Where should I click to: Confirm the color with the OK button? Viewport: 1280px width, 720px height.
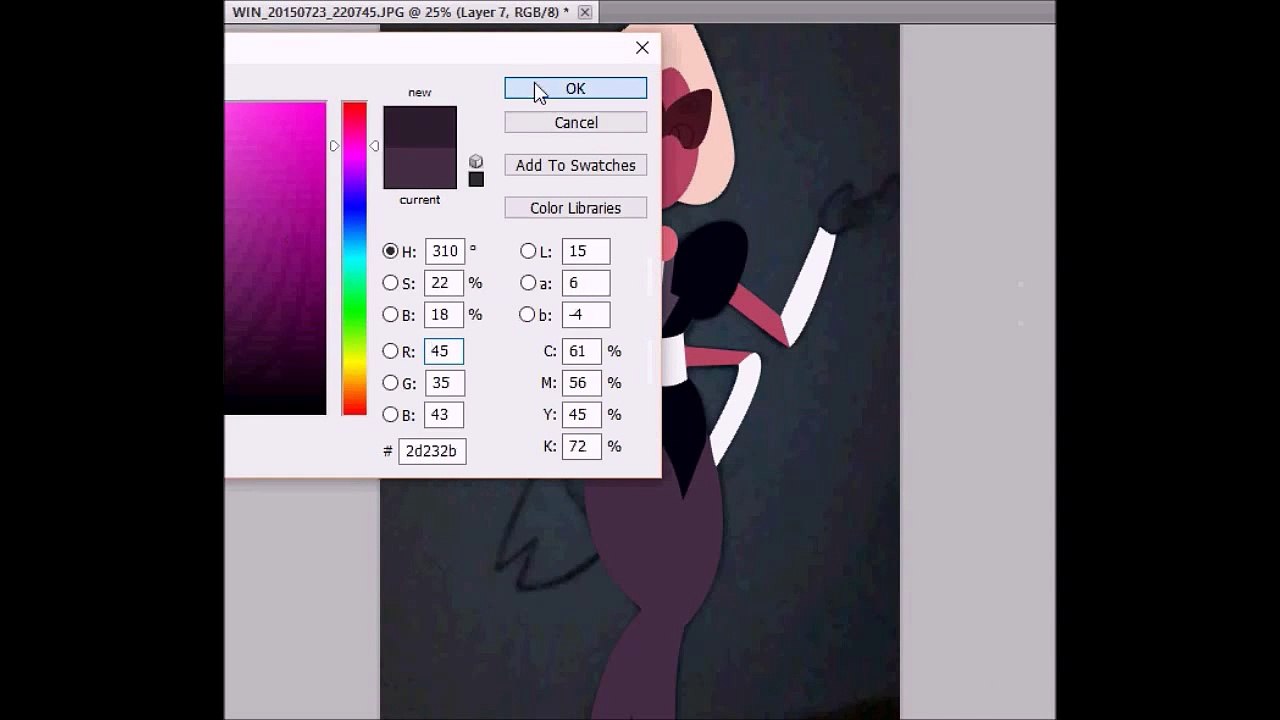[575, 89]
